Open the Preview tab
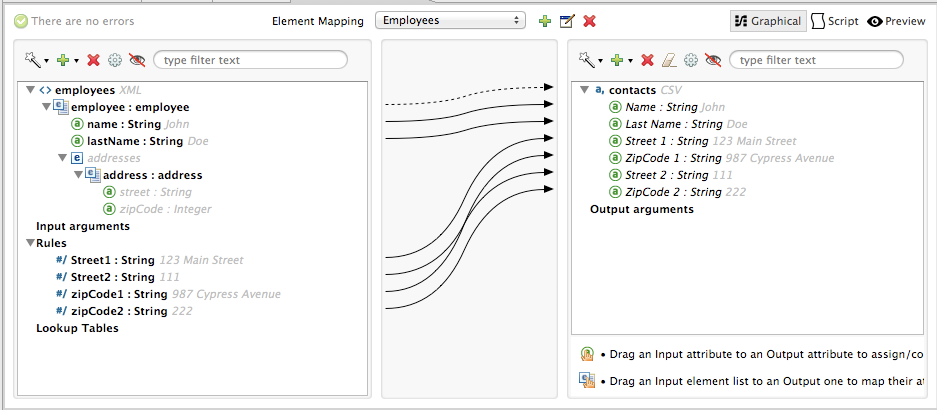 click(x=896, y=21)
